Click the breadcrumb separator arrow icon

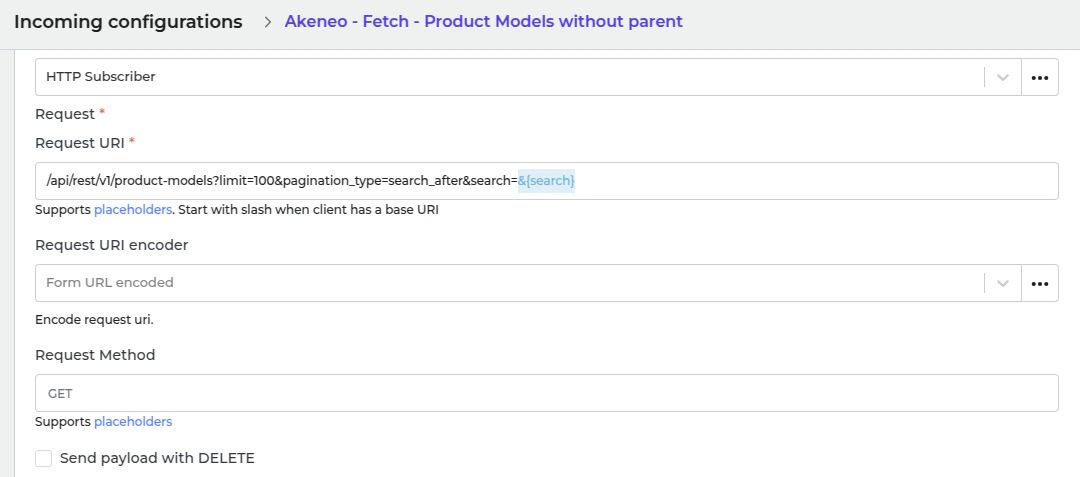pos(268,22)
